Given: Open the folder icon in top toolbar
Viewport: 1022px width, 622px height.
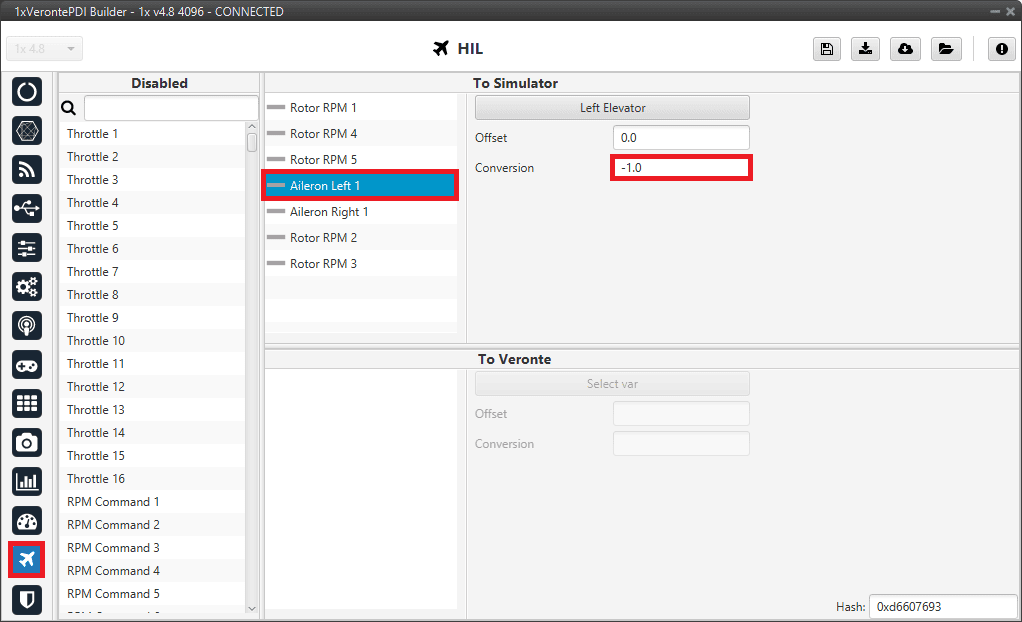Looking at the screenshot, I should coord(945,49).
